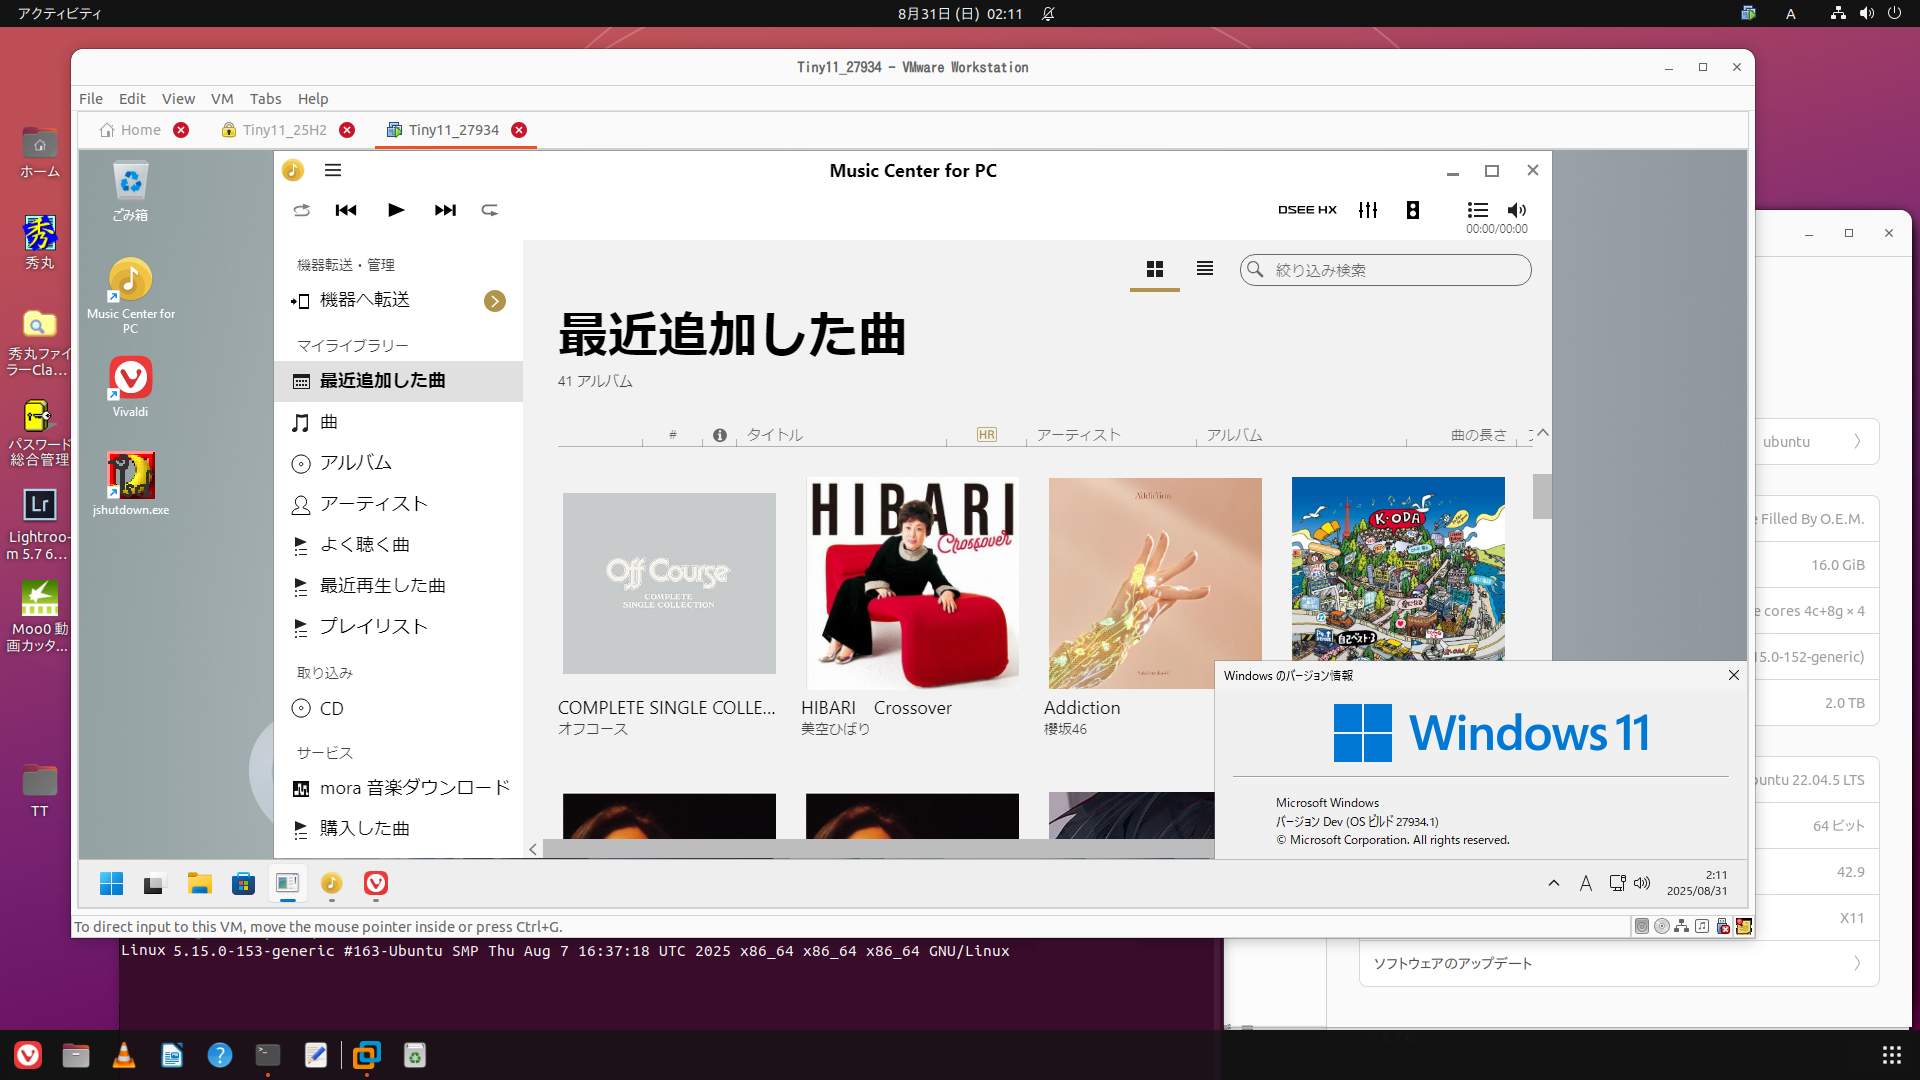Sort by the タイトル column header

point(775,435)
